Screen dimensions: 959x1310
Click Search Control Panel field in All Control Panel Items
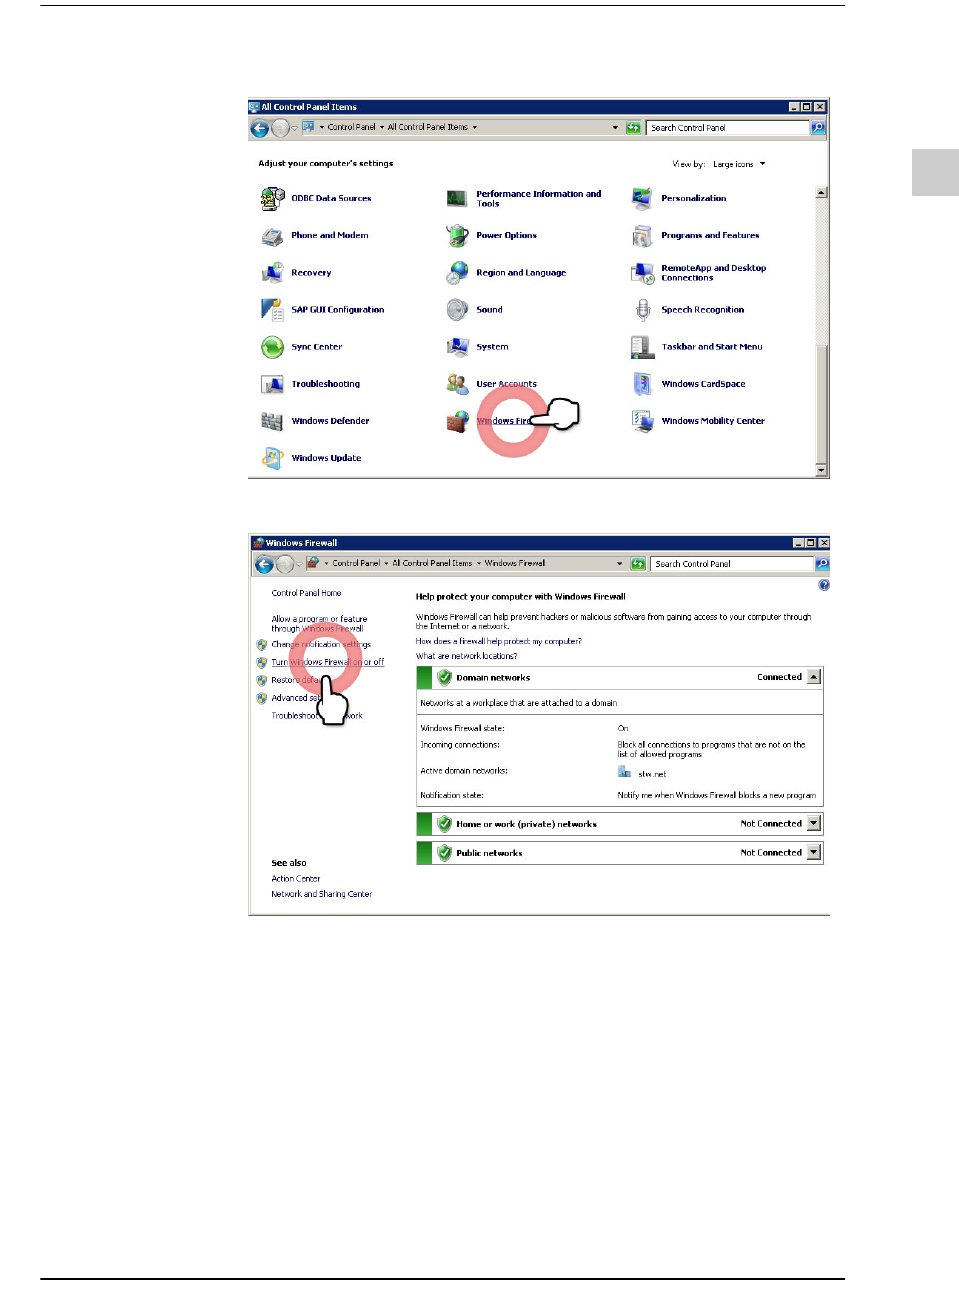(727, 128)
